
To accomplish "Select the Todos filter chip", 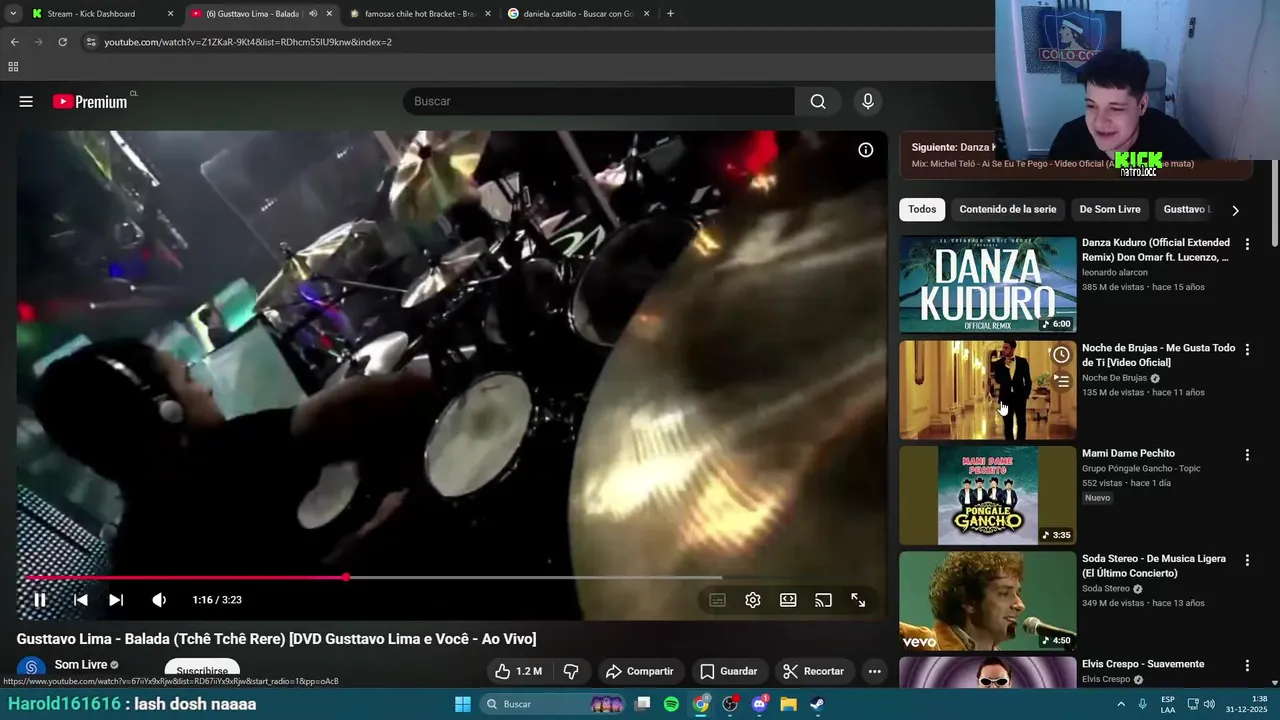I will (x=922, y=209).
